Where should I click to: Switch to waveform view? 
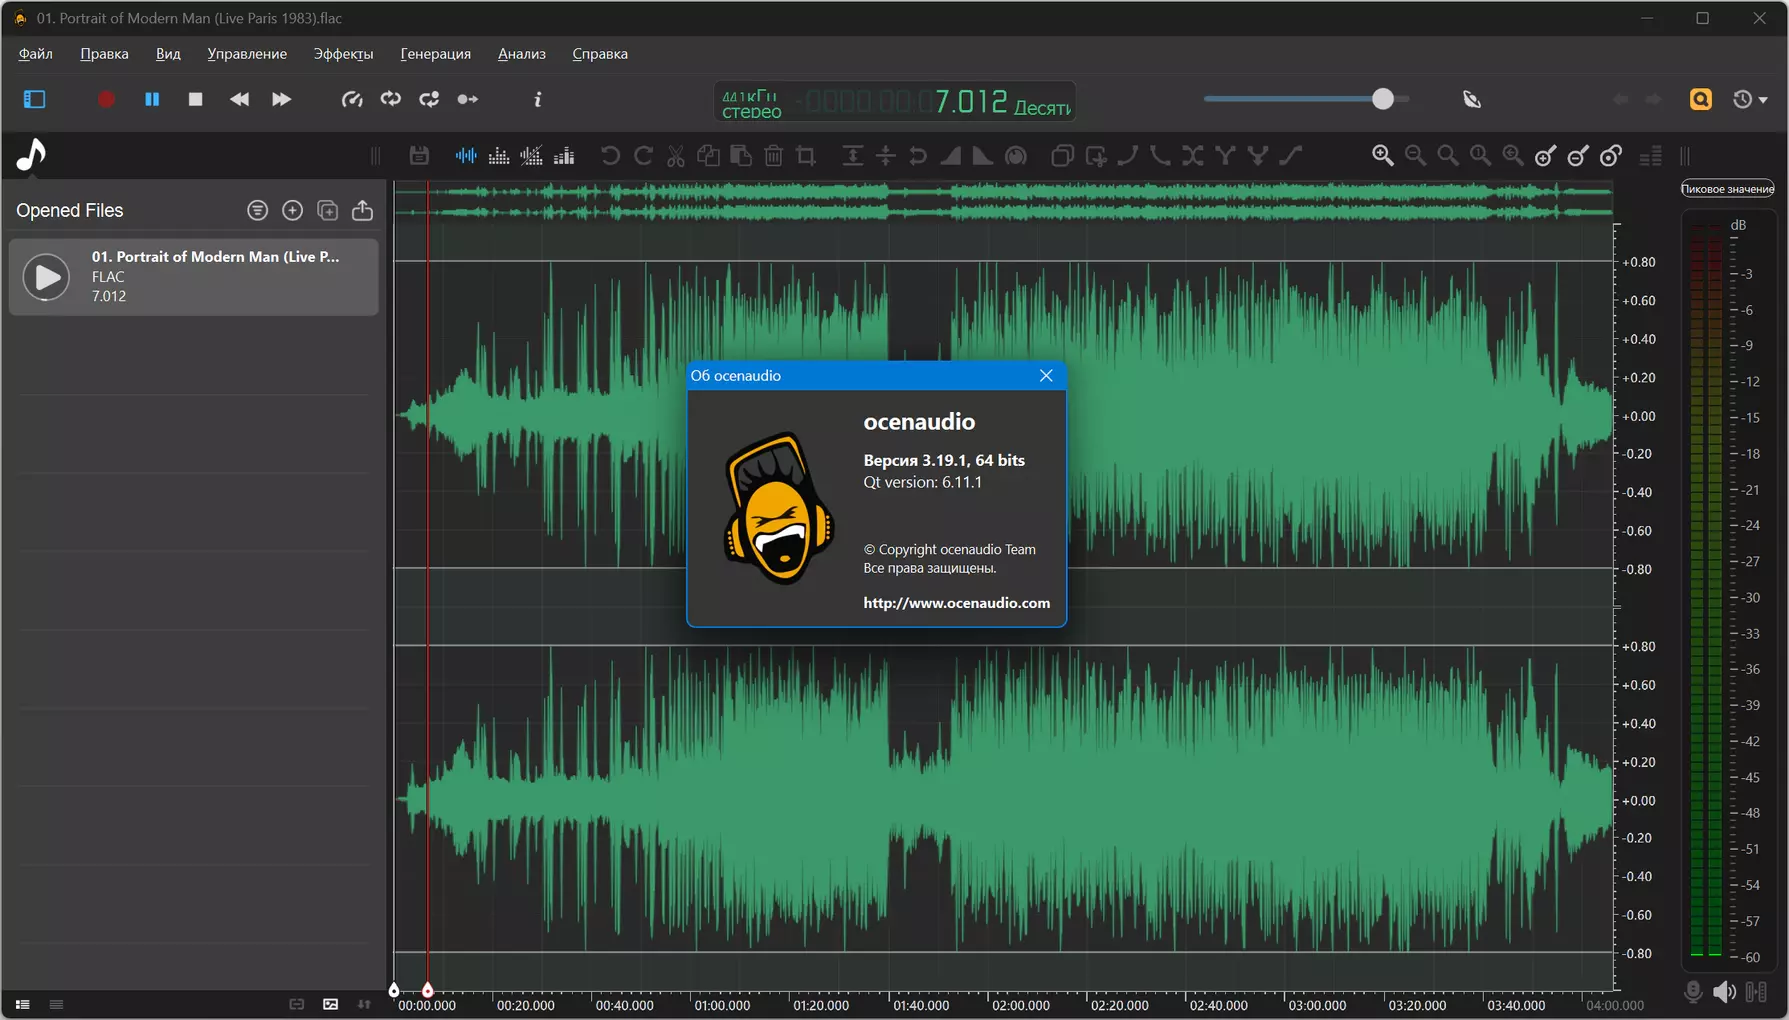tap(466, 155)
